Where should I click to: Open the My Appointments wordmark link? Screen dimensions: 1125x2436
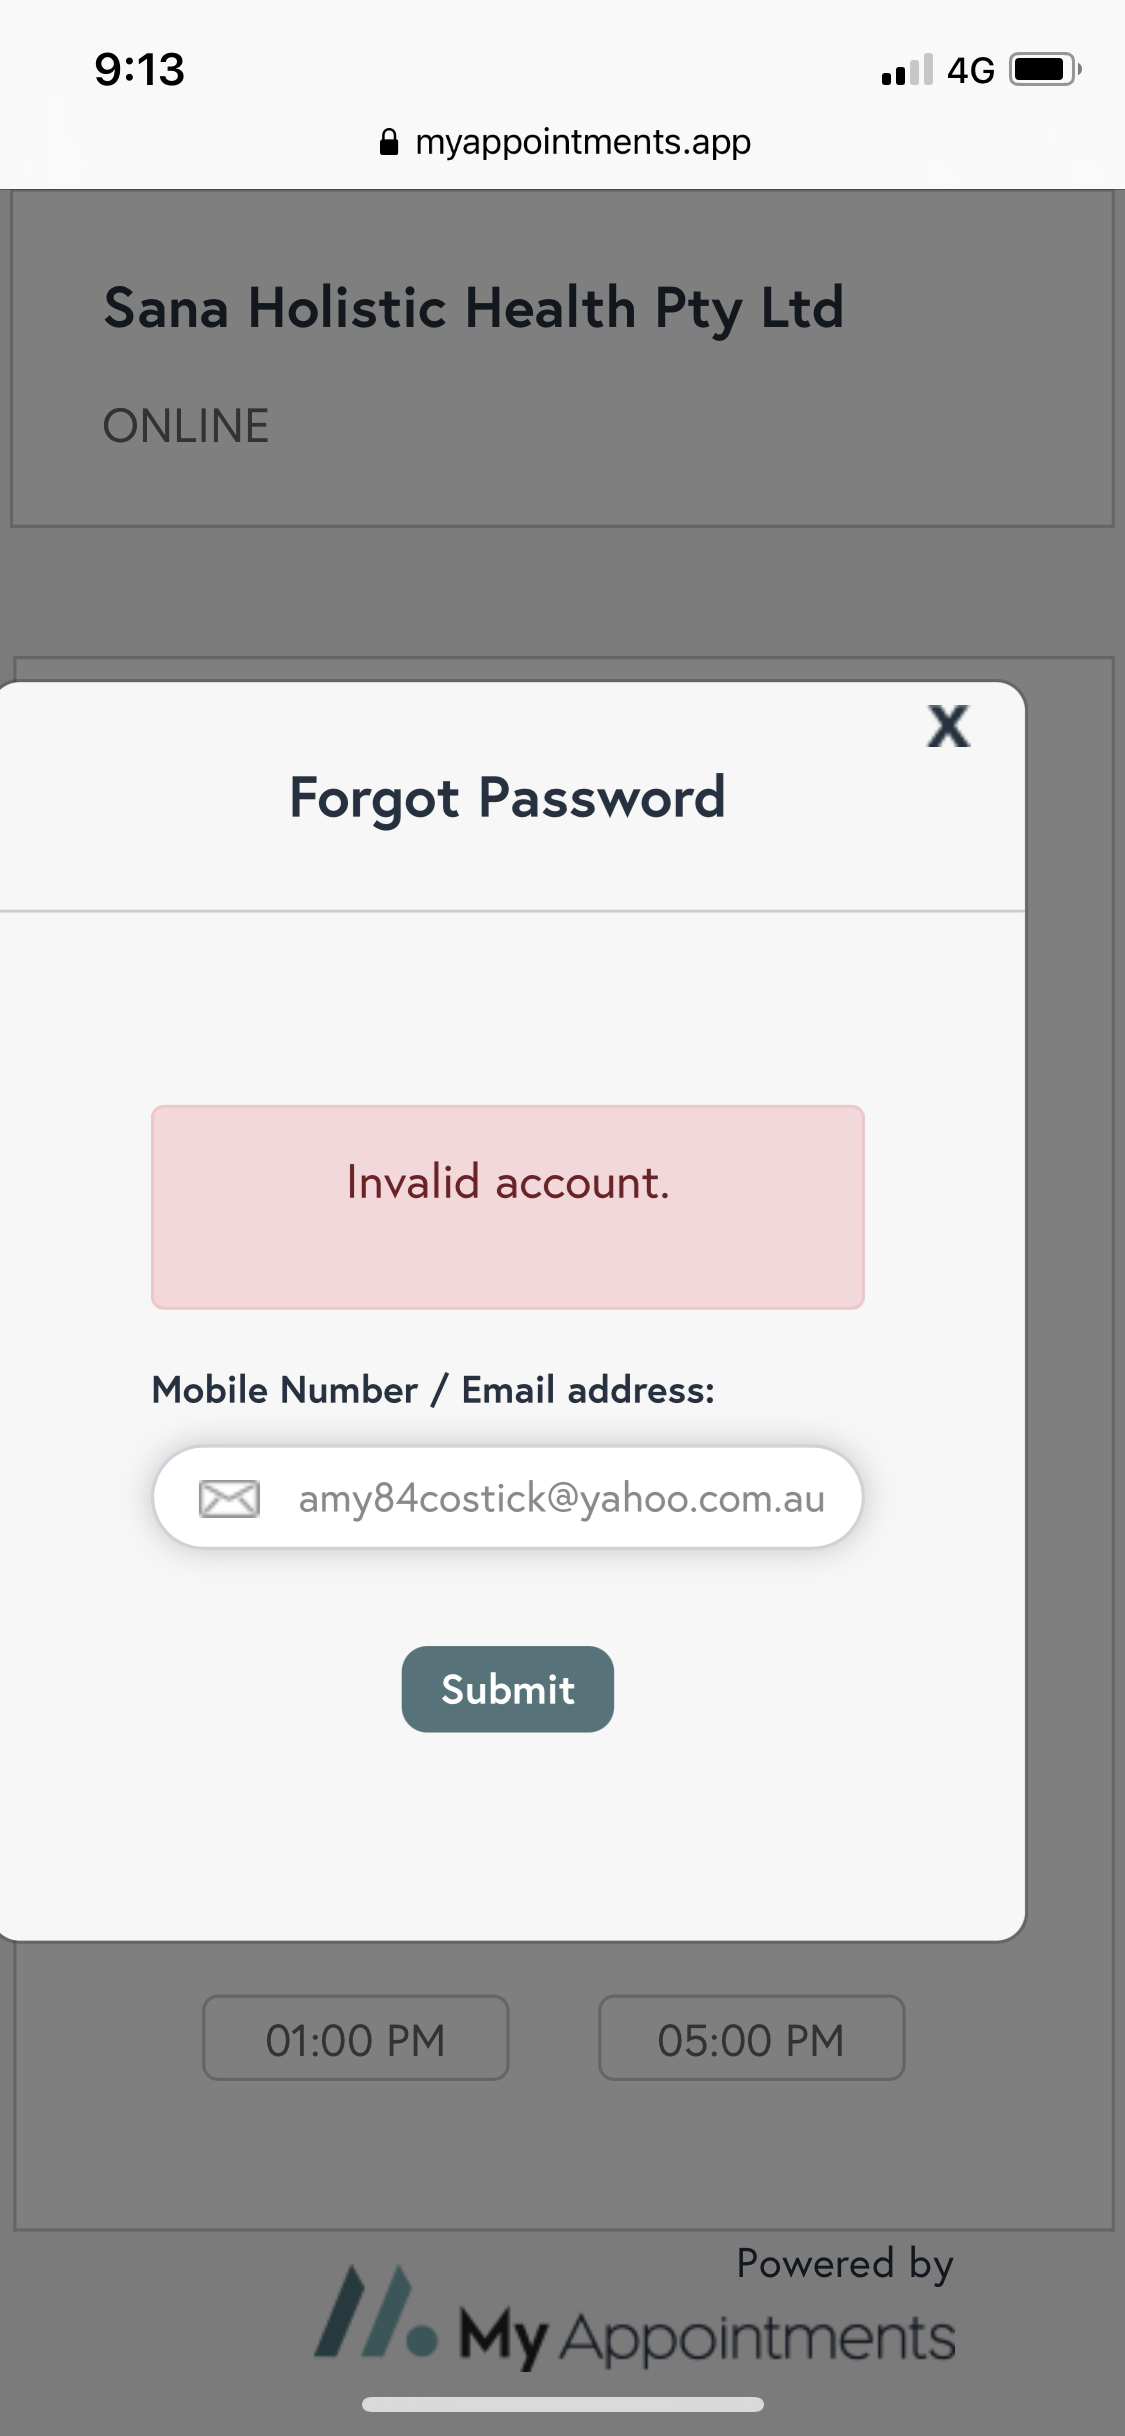[706, 2336]
